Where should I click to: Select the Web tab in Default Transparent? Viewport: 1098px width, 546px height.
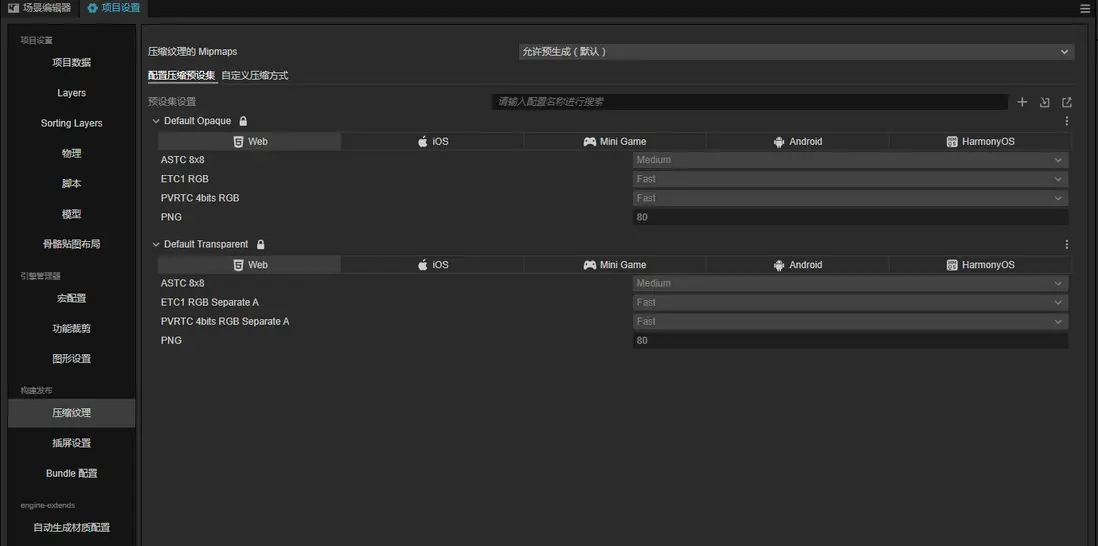click(x=249, y=265)
